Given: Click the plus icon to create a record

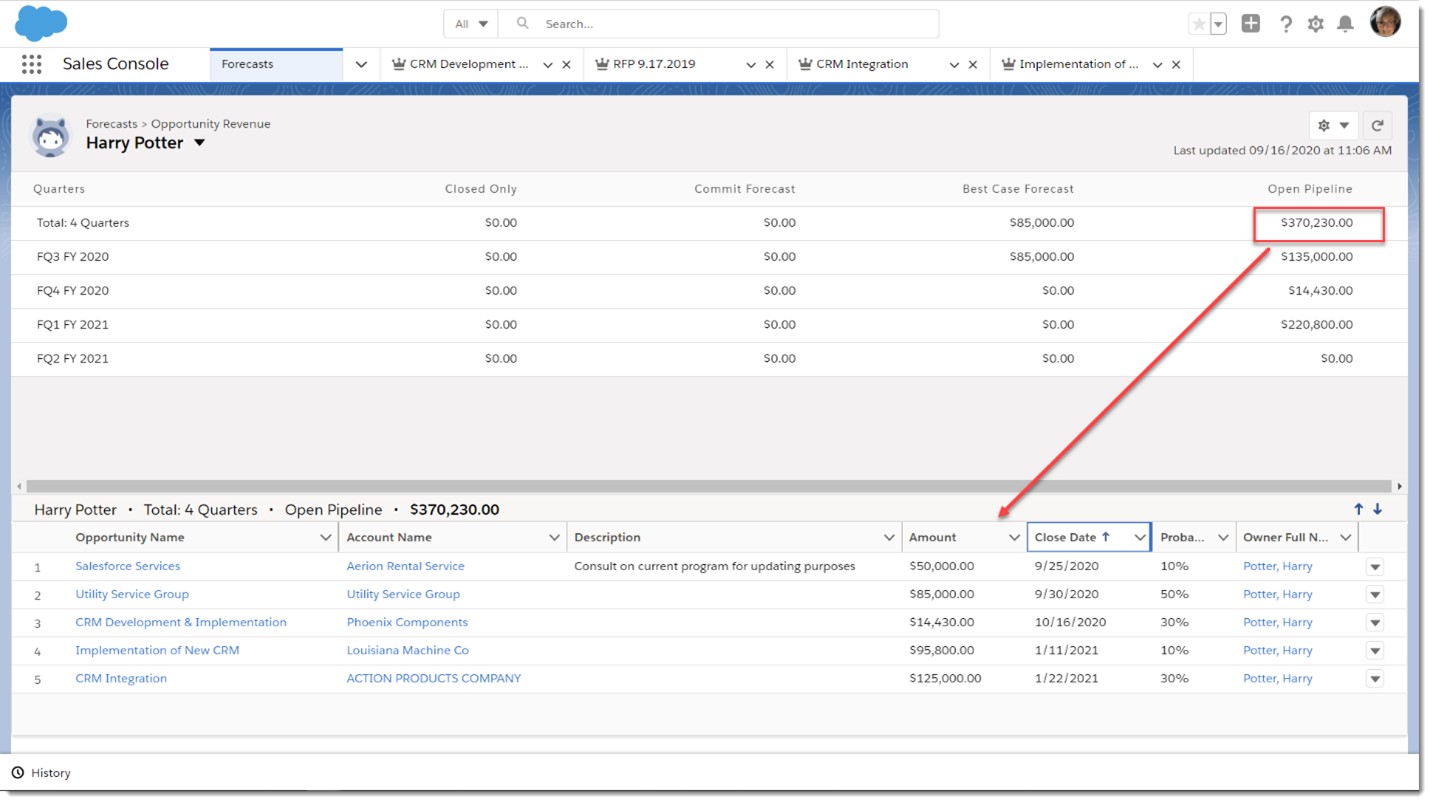Looking at the screenshot, I should point(1251,22).
